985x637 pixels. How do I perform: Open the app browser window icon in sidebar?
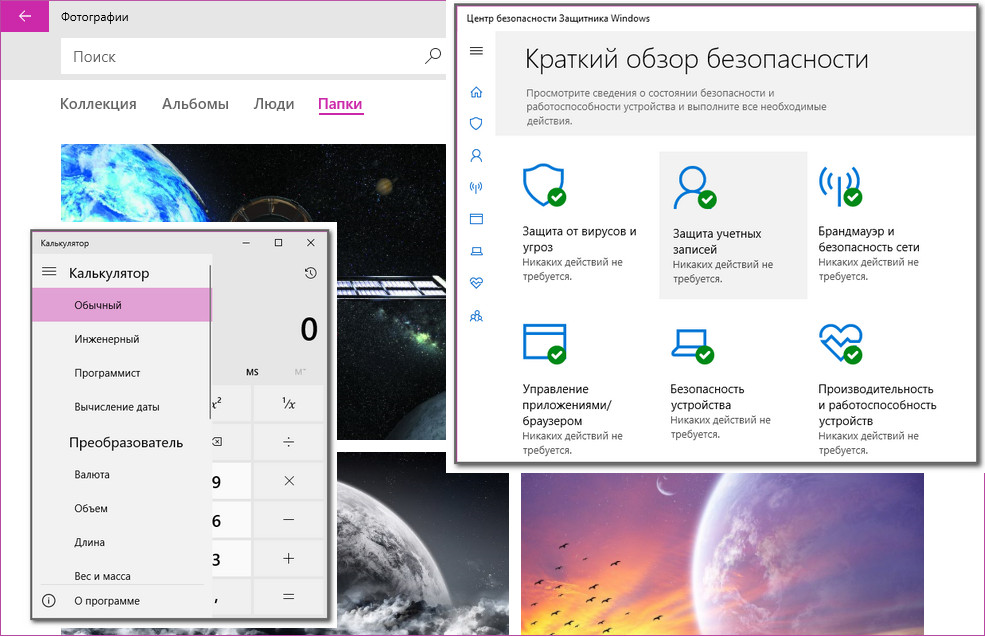coord(476,219)
